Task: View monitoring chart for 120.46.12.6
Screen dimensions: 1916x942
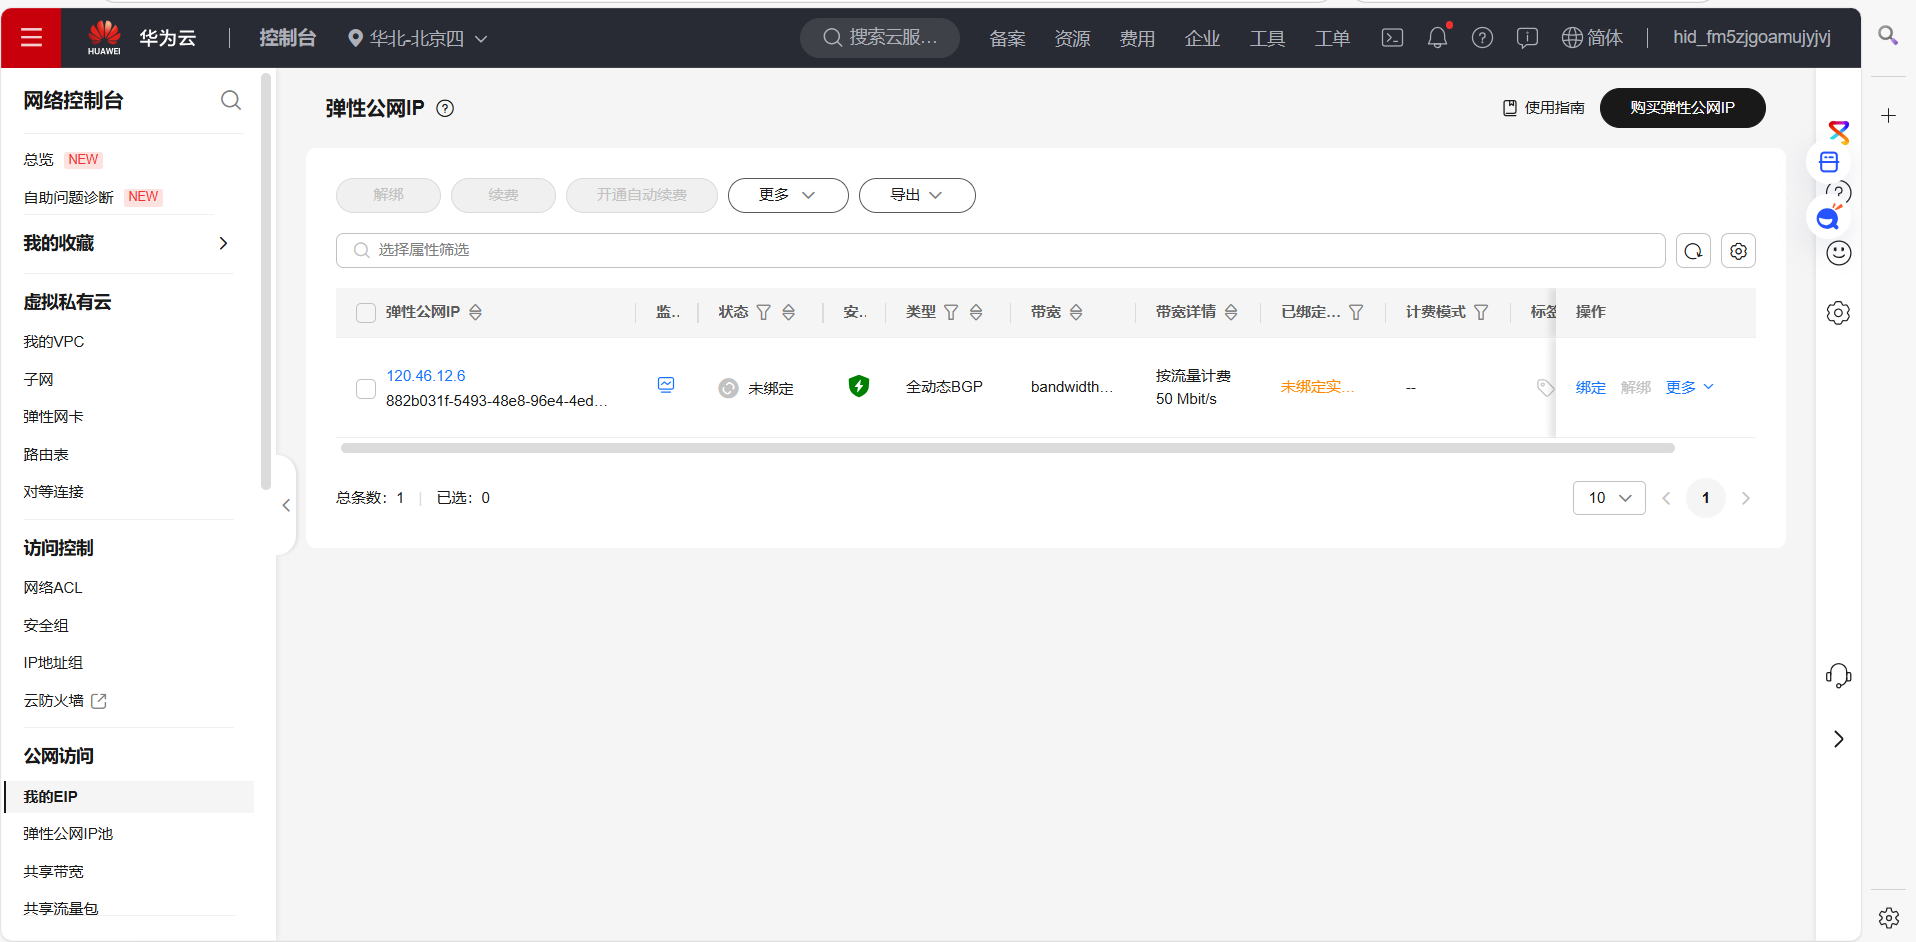Action: click(x=666, y=385)
